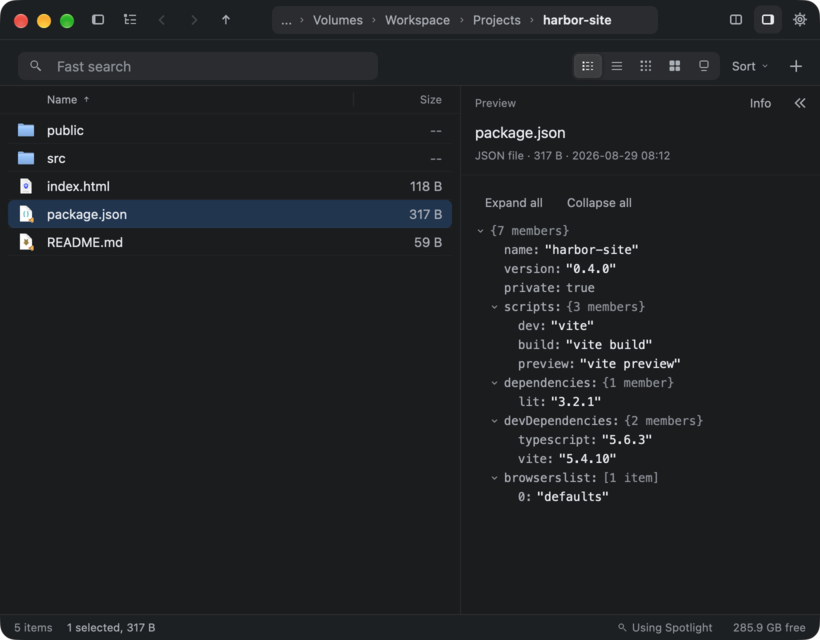Screen dimensions: 820x640
Task: Select the src folder name
Action: [56, 158]
